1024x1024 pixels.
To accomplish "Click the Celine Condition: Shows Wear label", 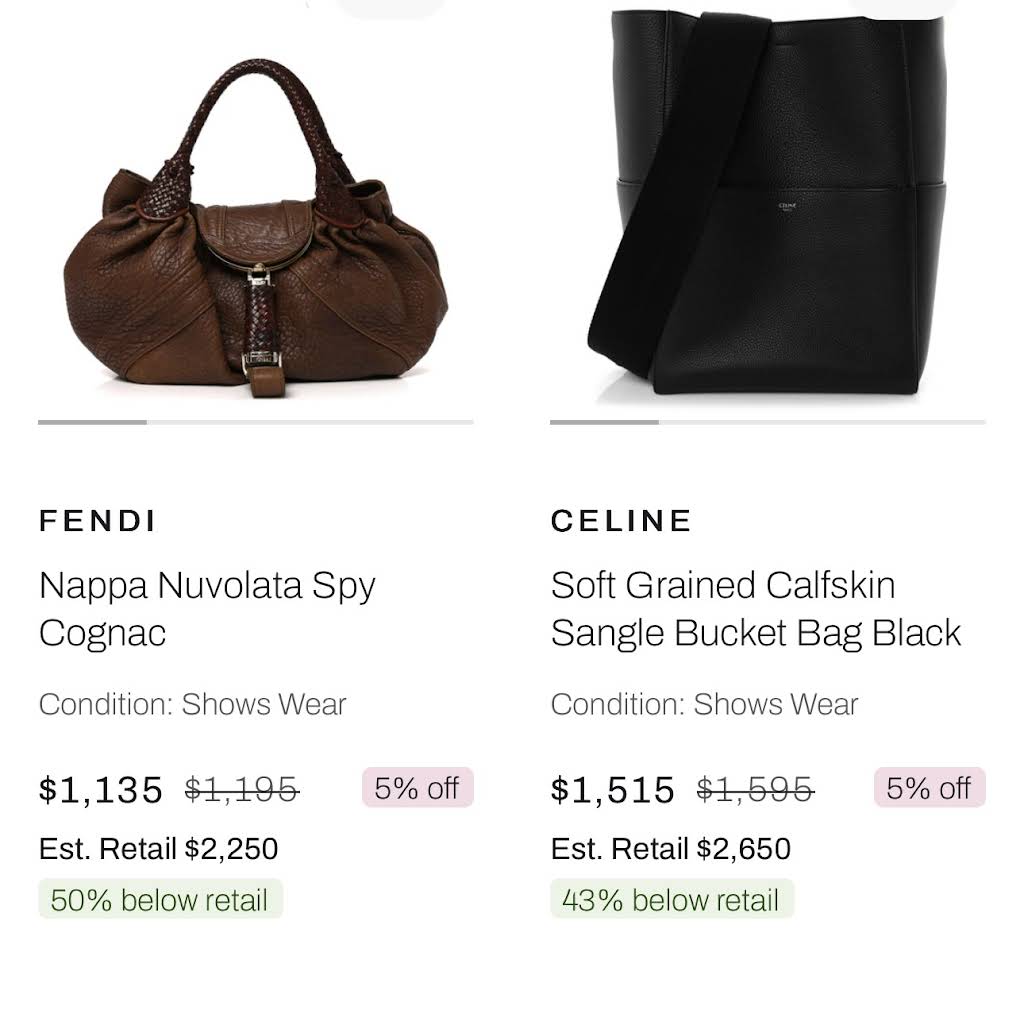I will [x=705, y=704].
